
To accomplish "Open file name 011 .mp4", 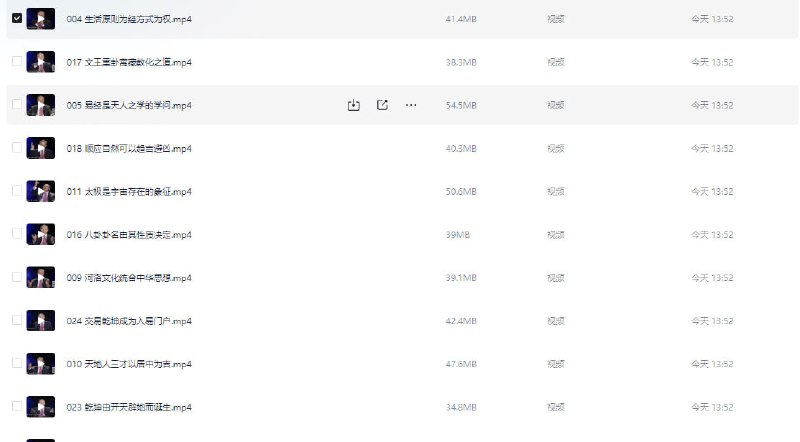I will [x=129, y=191].
